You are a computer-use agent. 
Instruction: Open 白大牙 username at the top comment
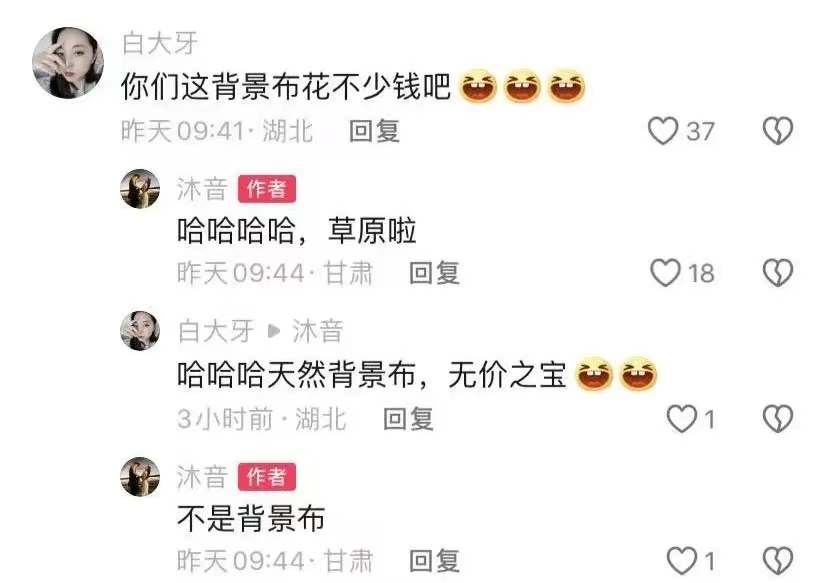click(160, 43)
